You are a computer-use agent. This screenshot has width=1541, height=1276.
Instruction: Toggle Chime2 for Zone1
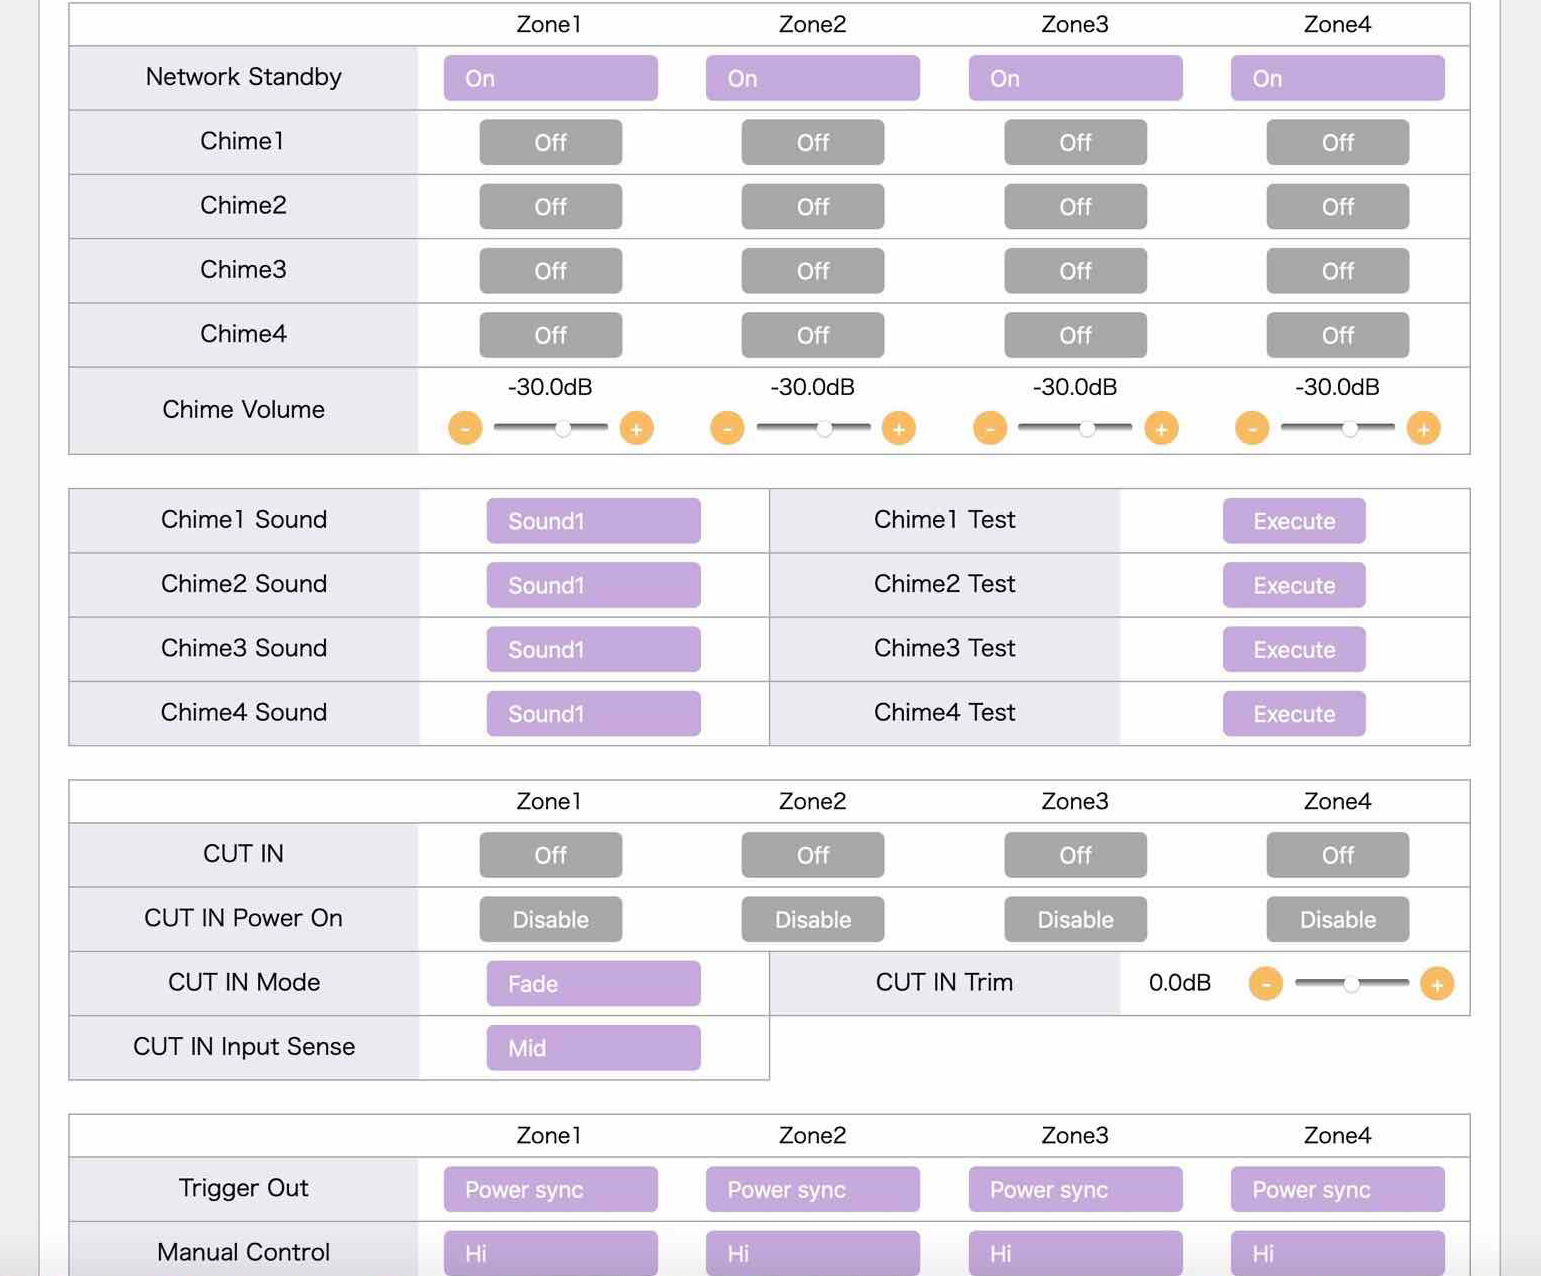click(550, 206)
